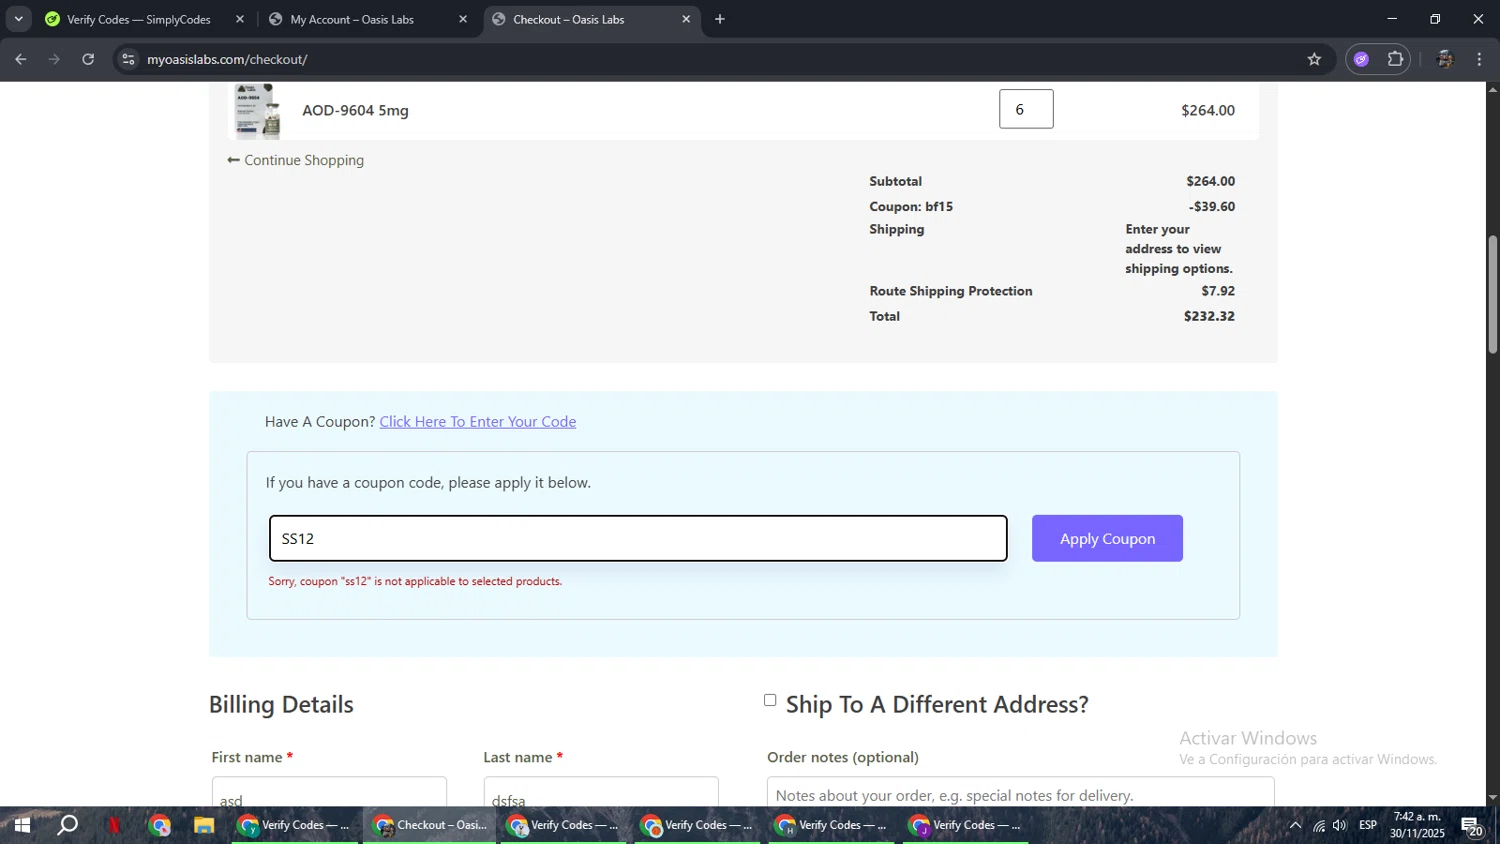The image size is (1500, 844).
Task: Click the Last name input field
Action: coord(601,794)
